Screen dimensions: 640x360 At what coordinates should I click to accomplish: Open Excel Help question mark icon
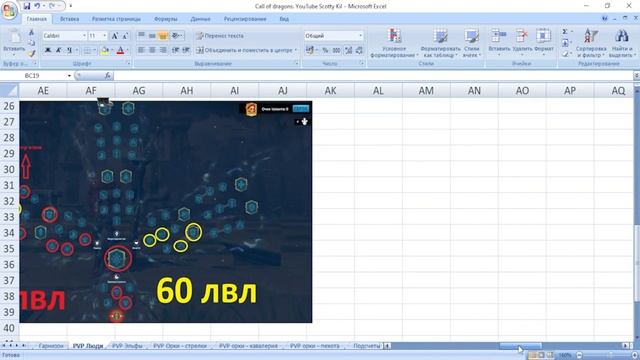pos(605,18)
